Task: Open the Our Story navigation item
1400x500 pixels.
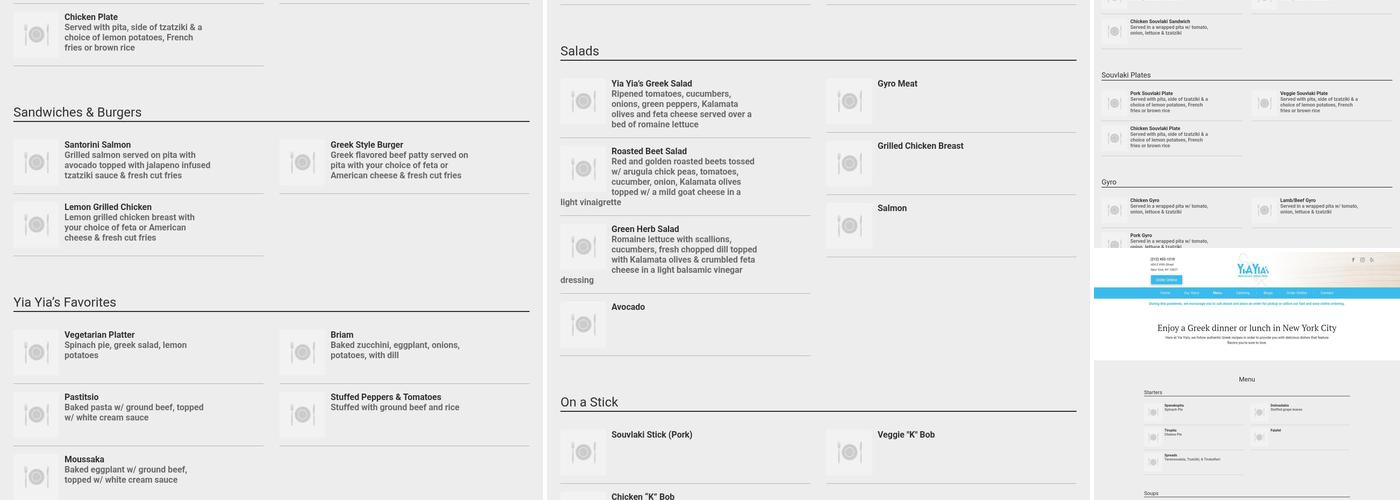Action: [x=1191, y=293]
